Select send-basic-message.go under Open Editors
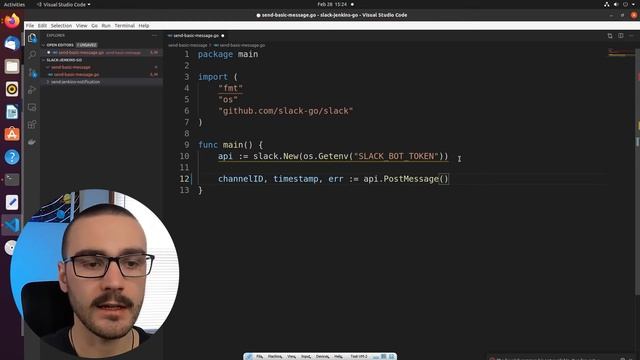Viewport: 640px width, 360px height. 102,53
